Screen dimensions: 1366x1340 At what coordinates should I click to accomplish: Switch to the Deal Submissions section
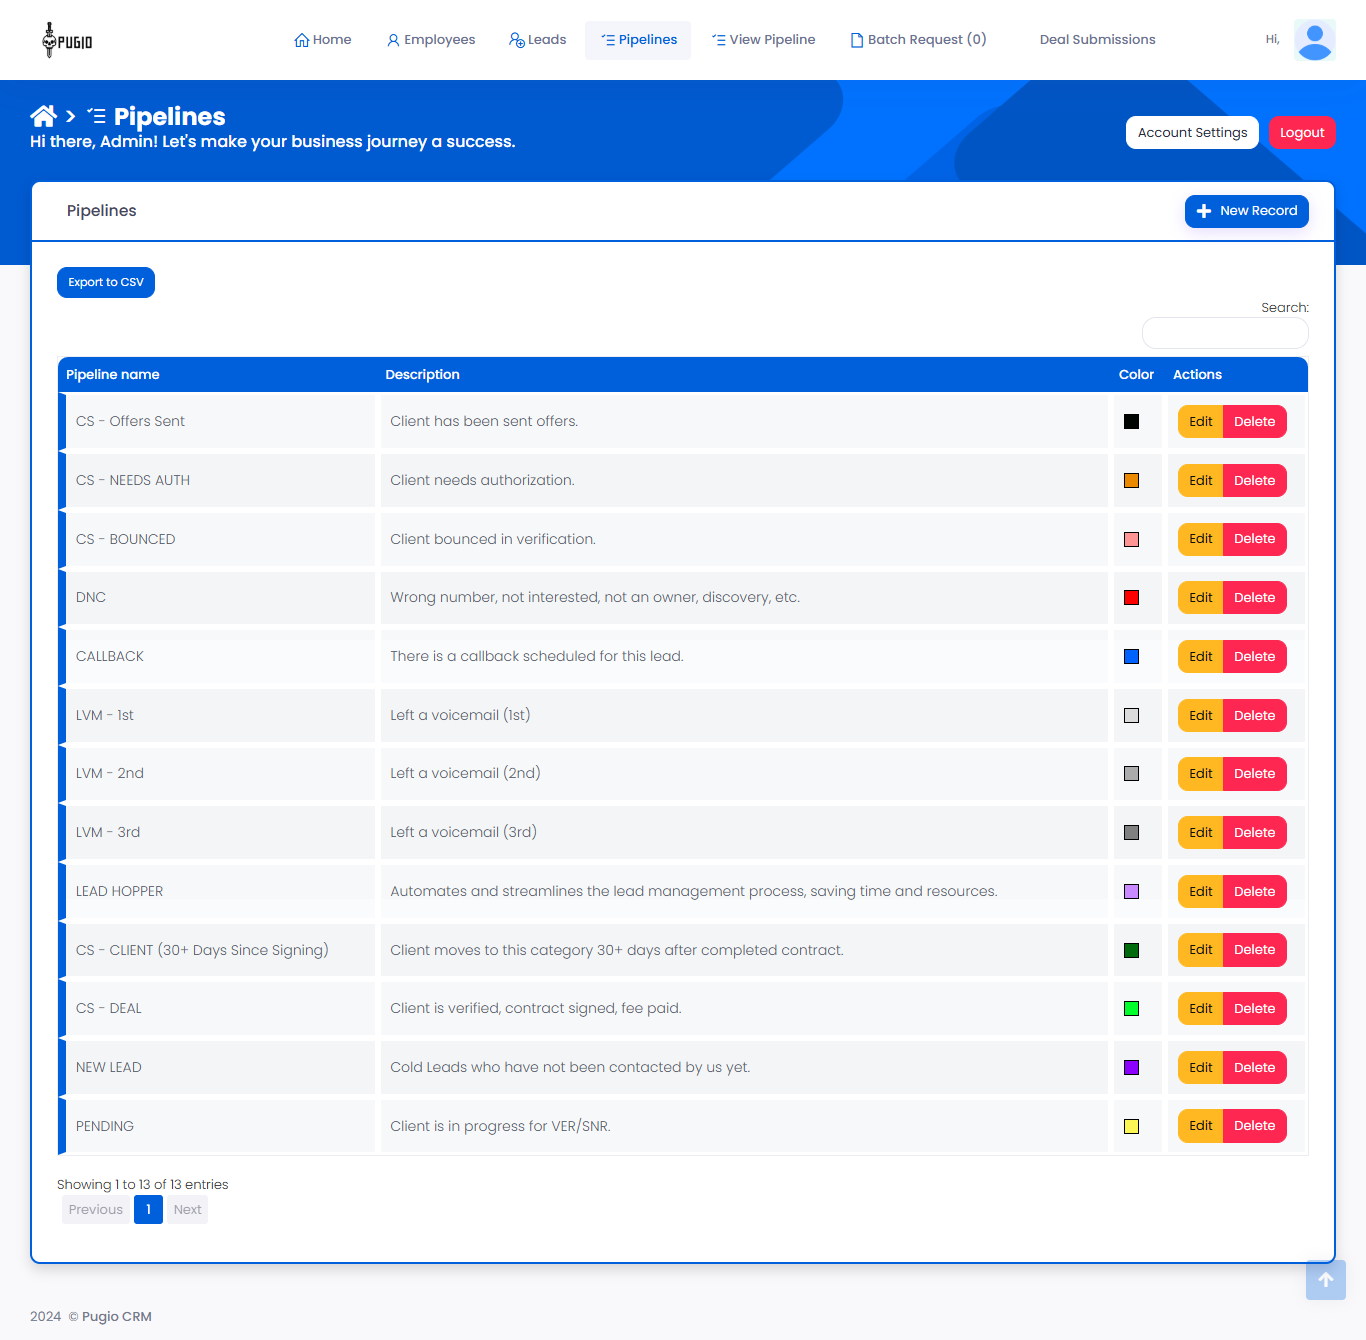click(1097, 39)
